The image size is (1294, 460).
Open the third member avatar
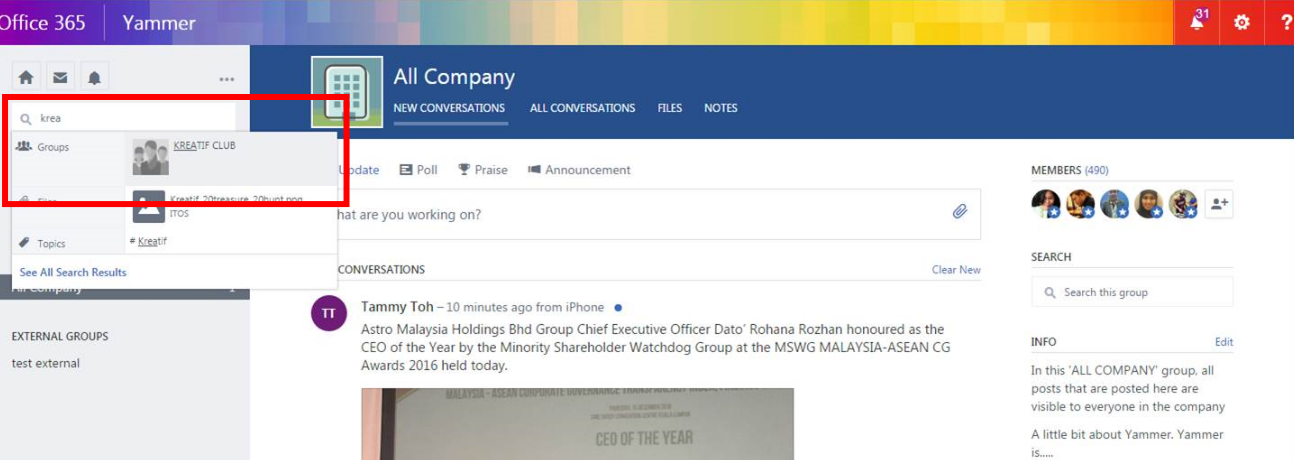point(1114,204)
